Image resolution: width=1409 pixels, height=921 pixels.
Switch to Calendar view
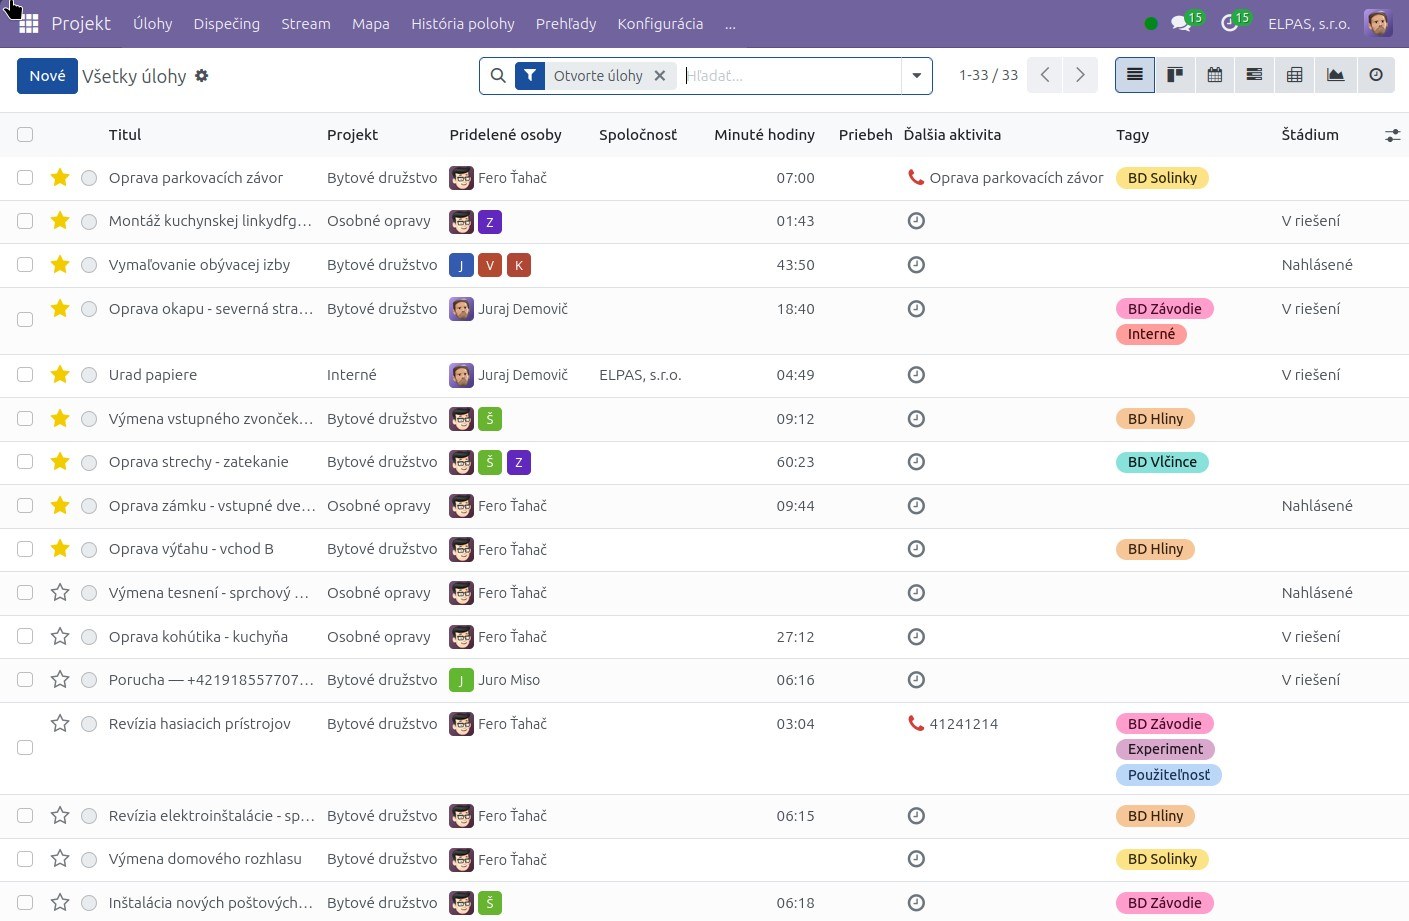(x=1215, y=75)
